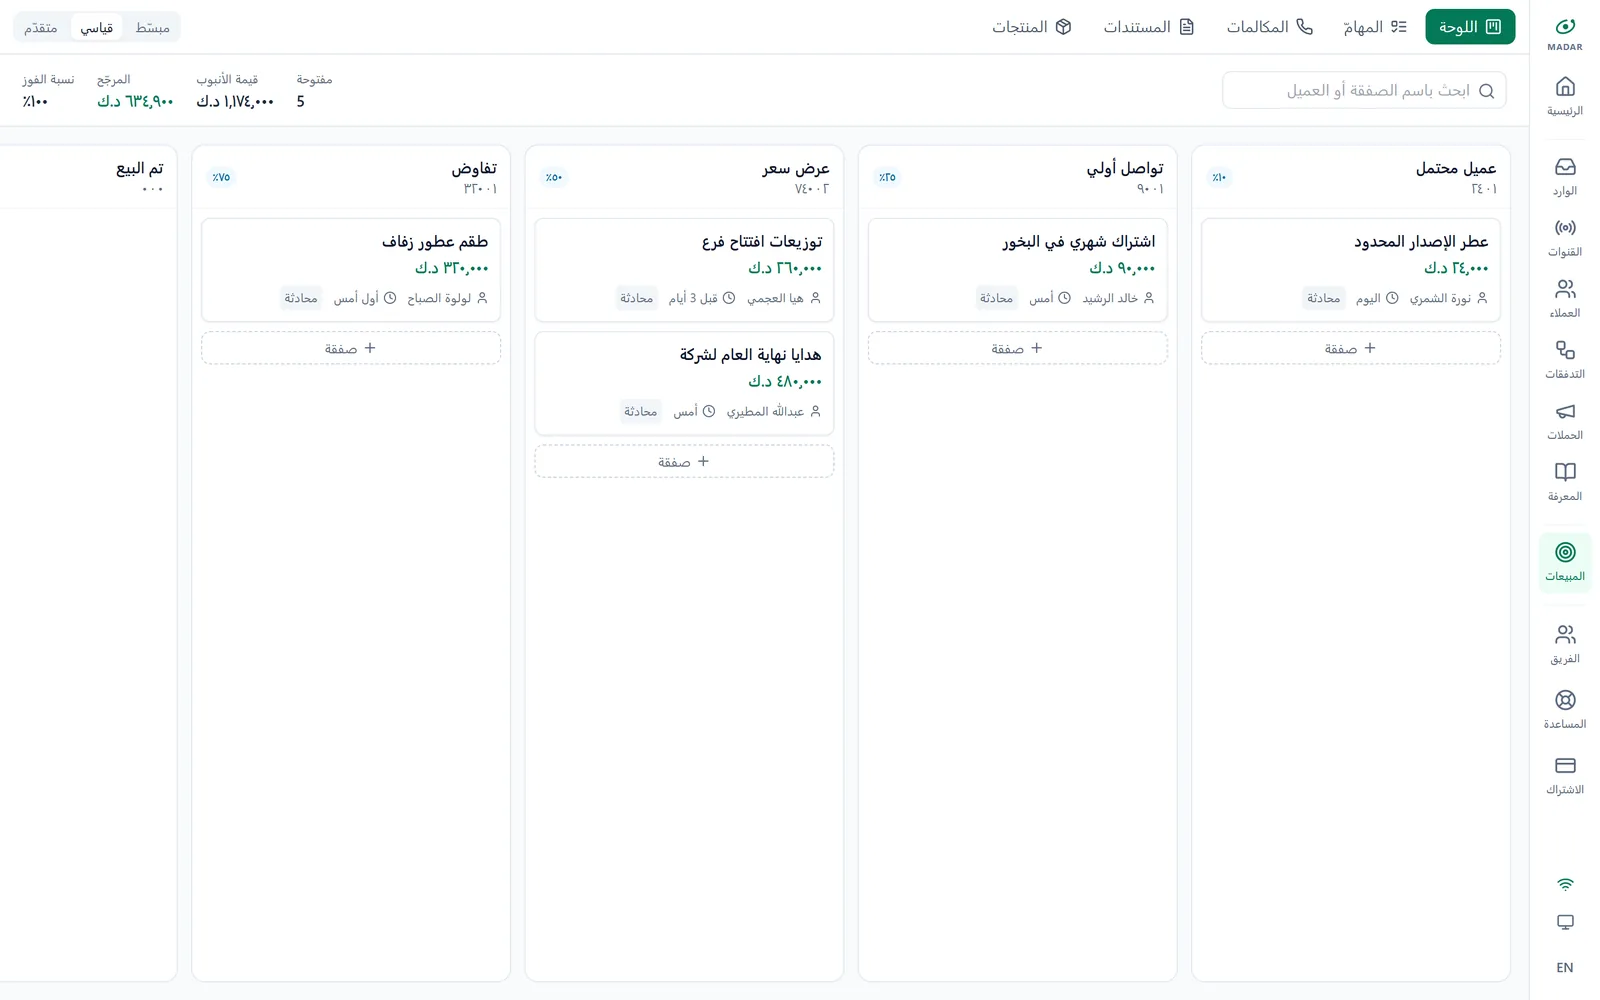Click column header تواصل أولي
The height and width of the screenshot is (1000, 1600).
click(x=1125, y=168)
